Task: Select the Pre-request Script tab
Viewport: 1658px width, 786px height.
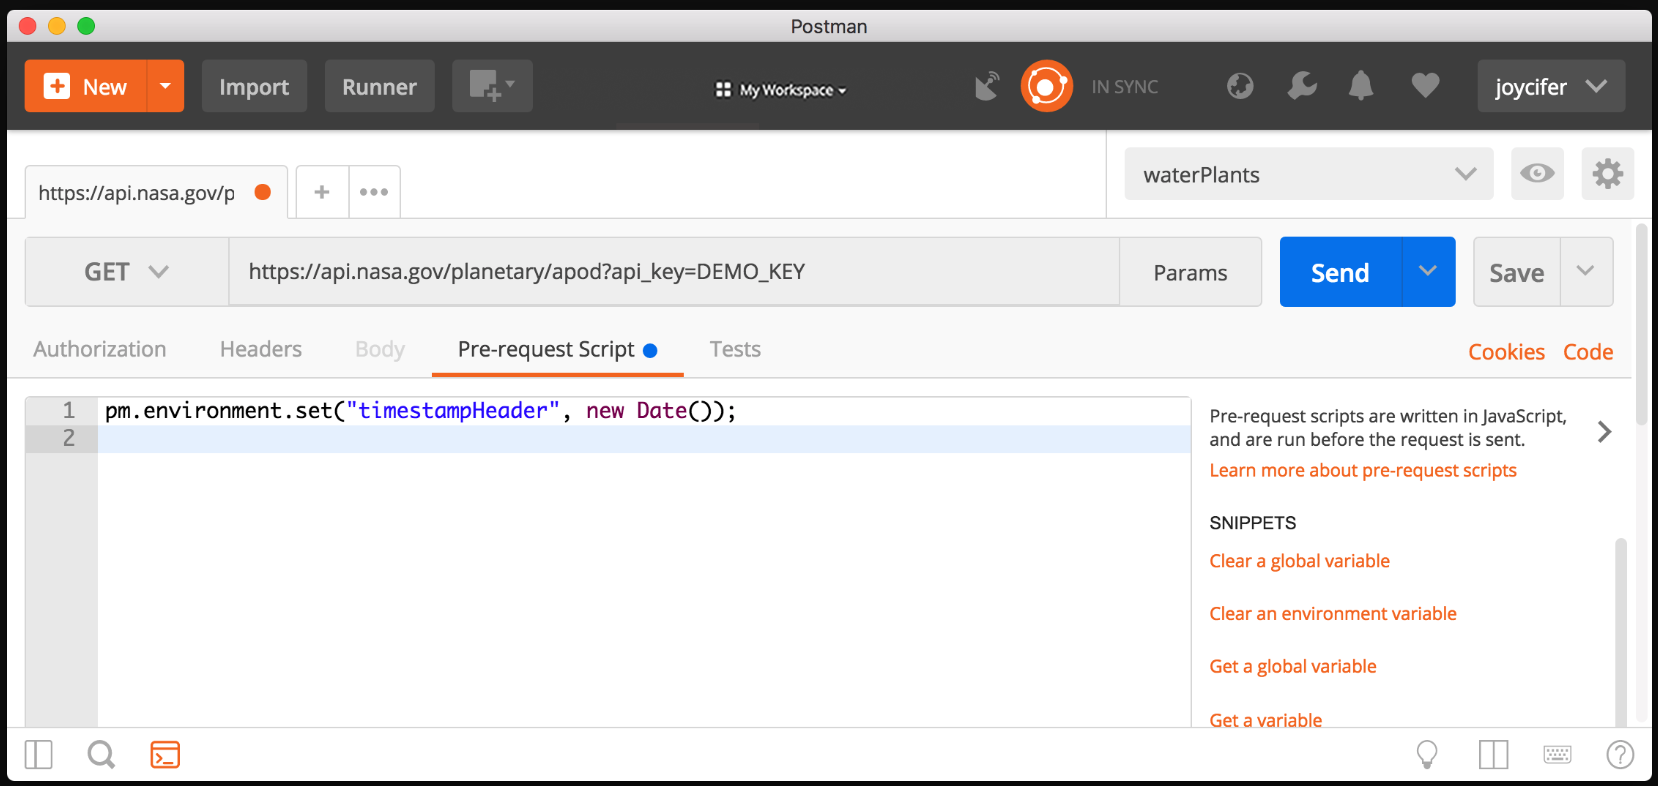Action: point(557,349)
